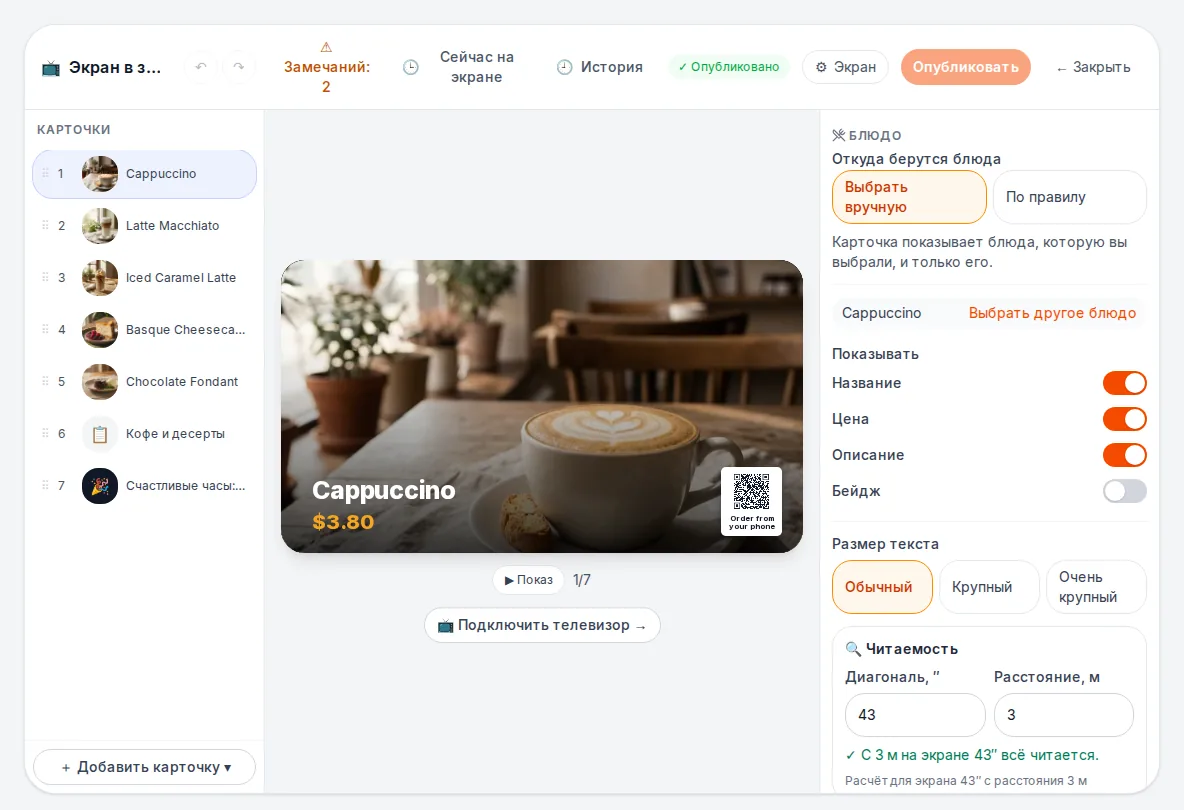1184x810 pixels.
Task: Click the $3.80 price on preview
Action: pyautogui.click(x=343, y=522)
